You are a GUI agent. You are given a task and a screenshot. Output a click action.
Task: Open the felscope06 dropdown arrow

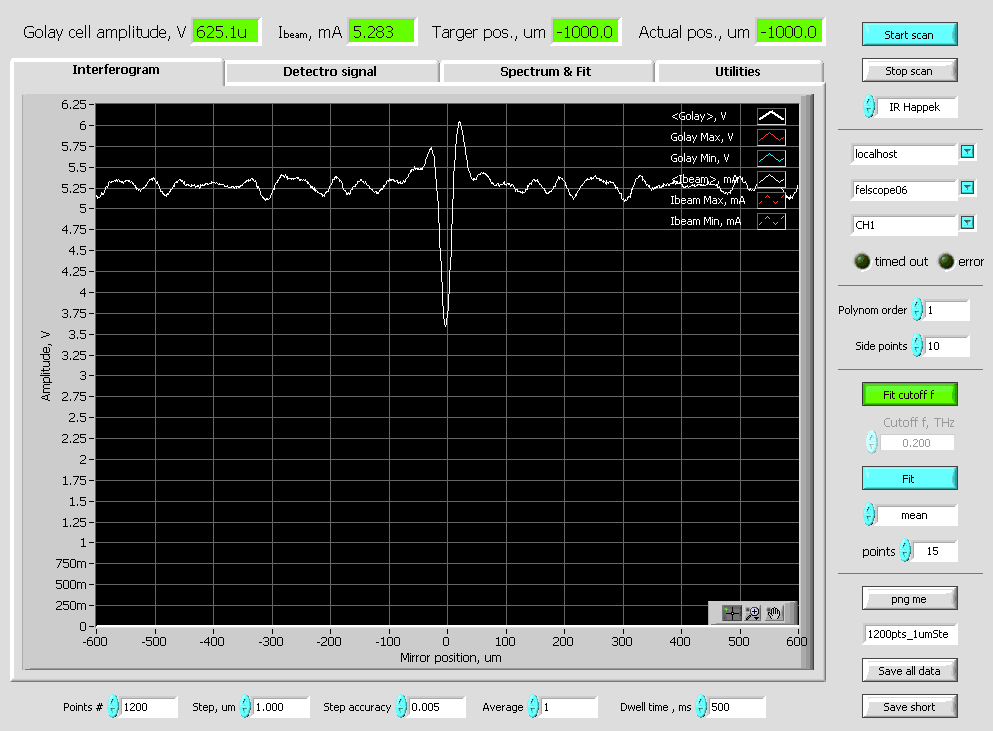click(x=967, y=188)
